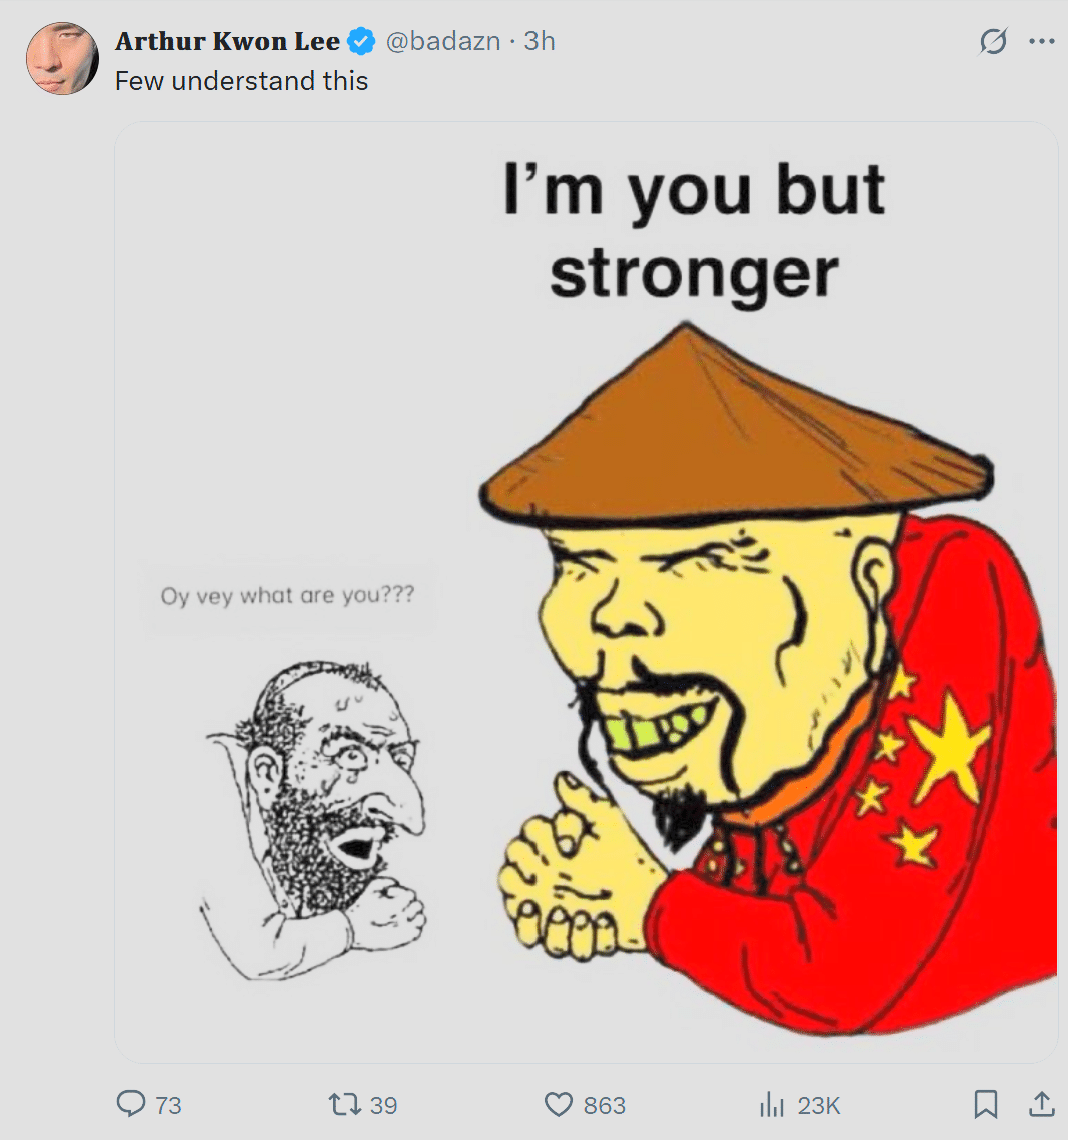Image resolution: width=1068 pixels, height=1140 pixels.
Task: Select the 'Few understand this' tweet text
Action: [x=241, y=81]
